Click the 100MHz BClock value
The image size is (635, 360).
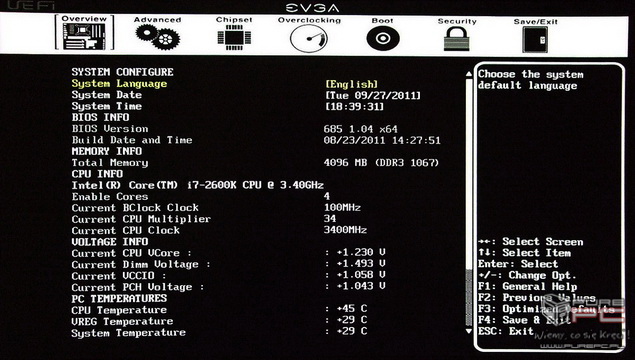tap(342, 208)
